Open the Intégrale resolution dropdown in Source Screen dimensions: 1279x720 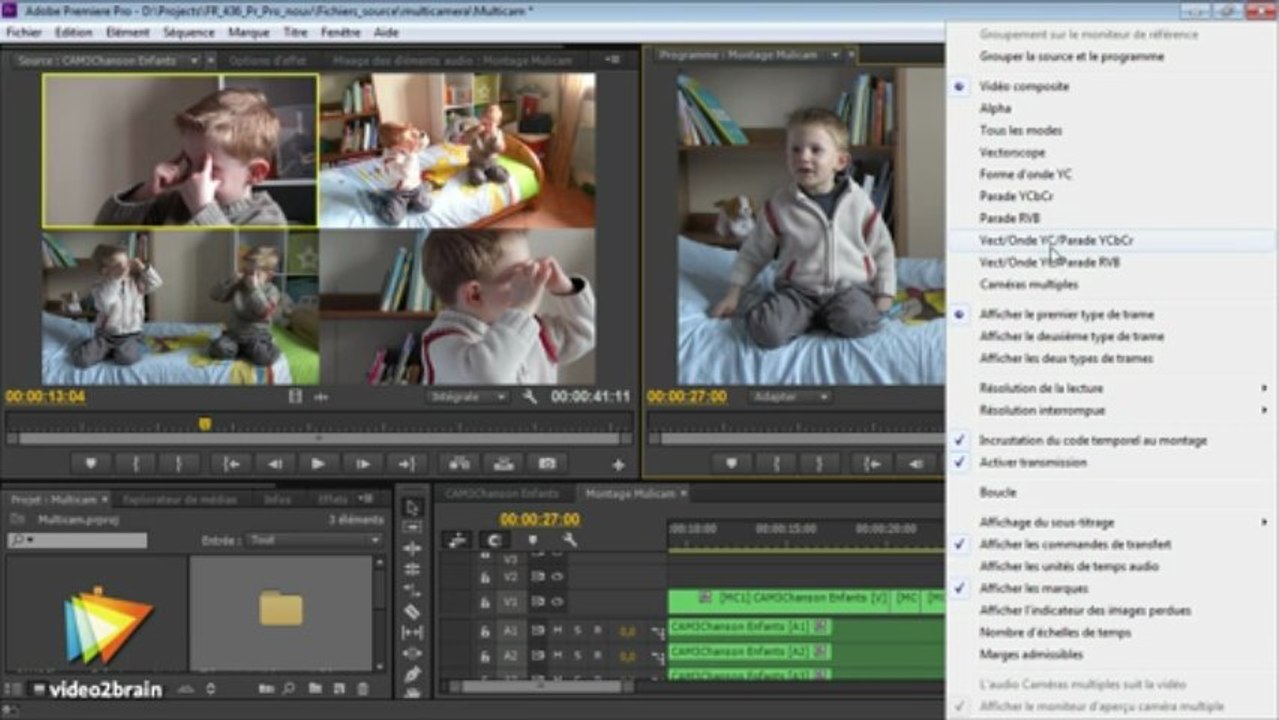pyautogui.click(x=467, y=397)
